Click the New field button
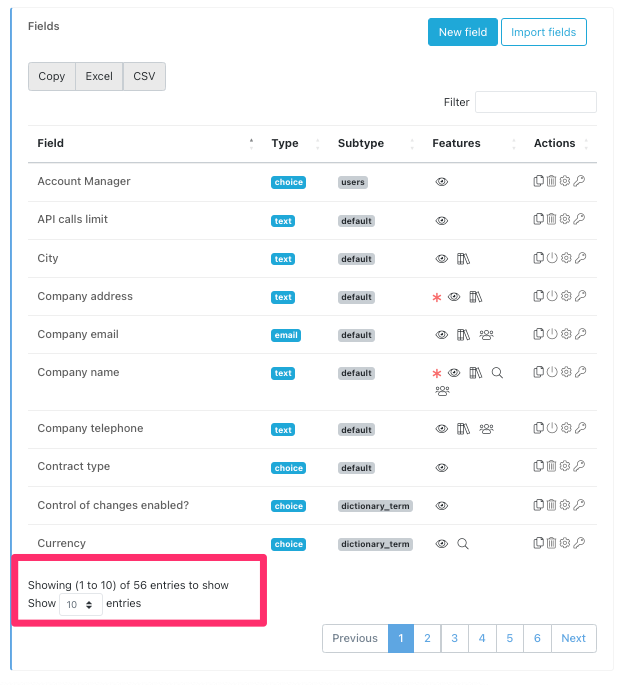 tap(462, 32)
